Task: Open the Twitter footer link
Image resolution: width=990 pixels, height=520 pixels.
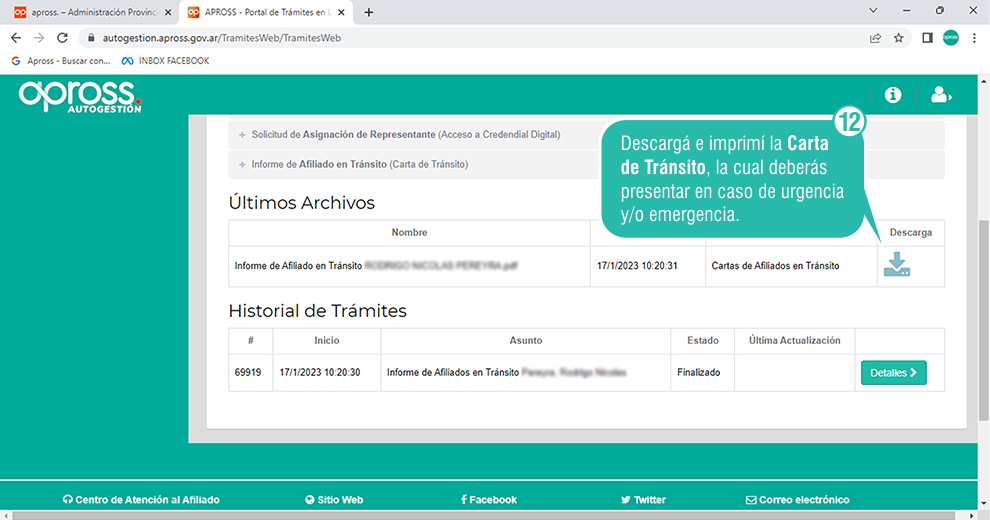Action: pos(643,500)
